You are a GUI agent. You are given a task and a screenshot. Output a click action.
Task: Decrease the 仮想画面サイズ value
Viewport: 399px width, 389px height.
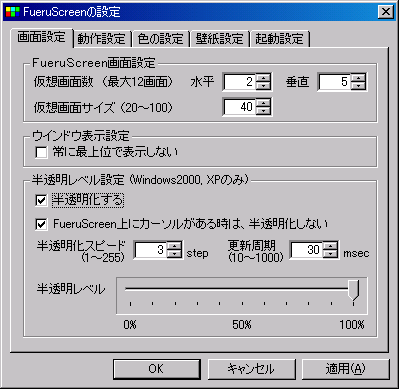tap(263, 111)
